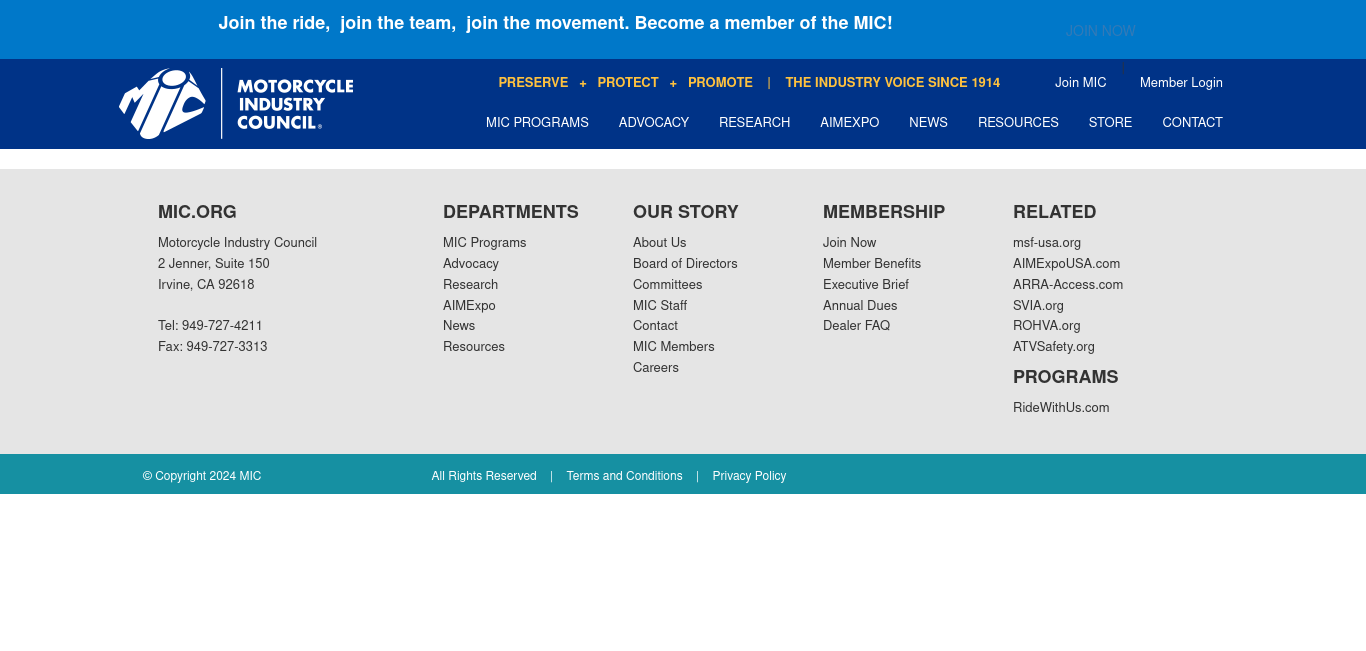The height and width of the screenshot is (651, 1366).
Task: Click the Fax: 949-727-3313 number
Action: click(x=212, y=347)
